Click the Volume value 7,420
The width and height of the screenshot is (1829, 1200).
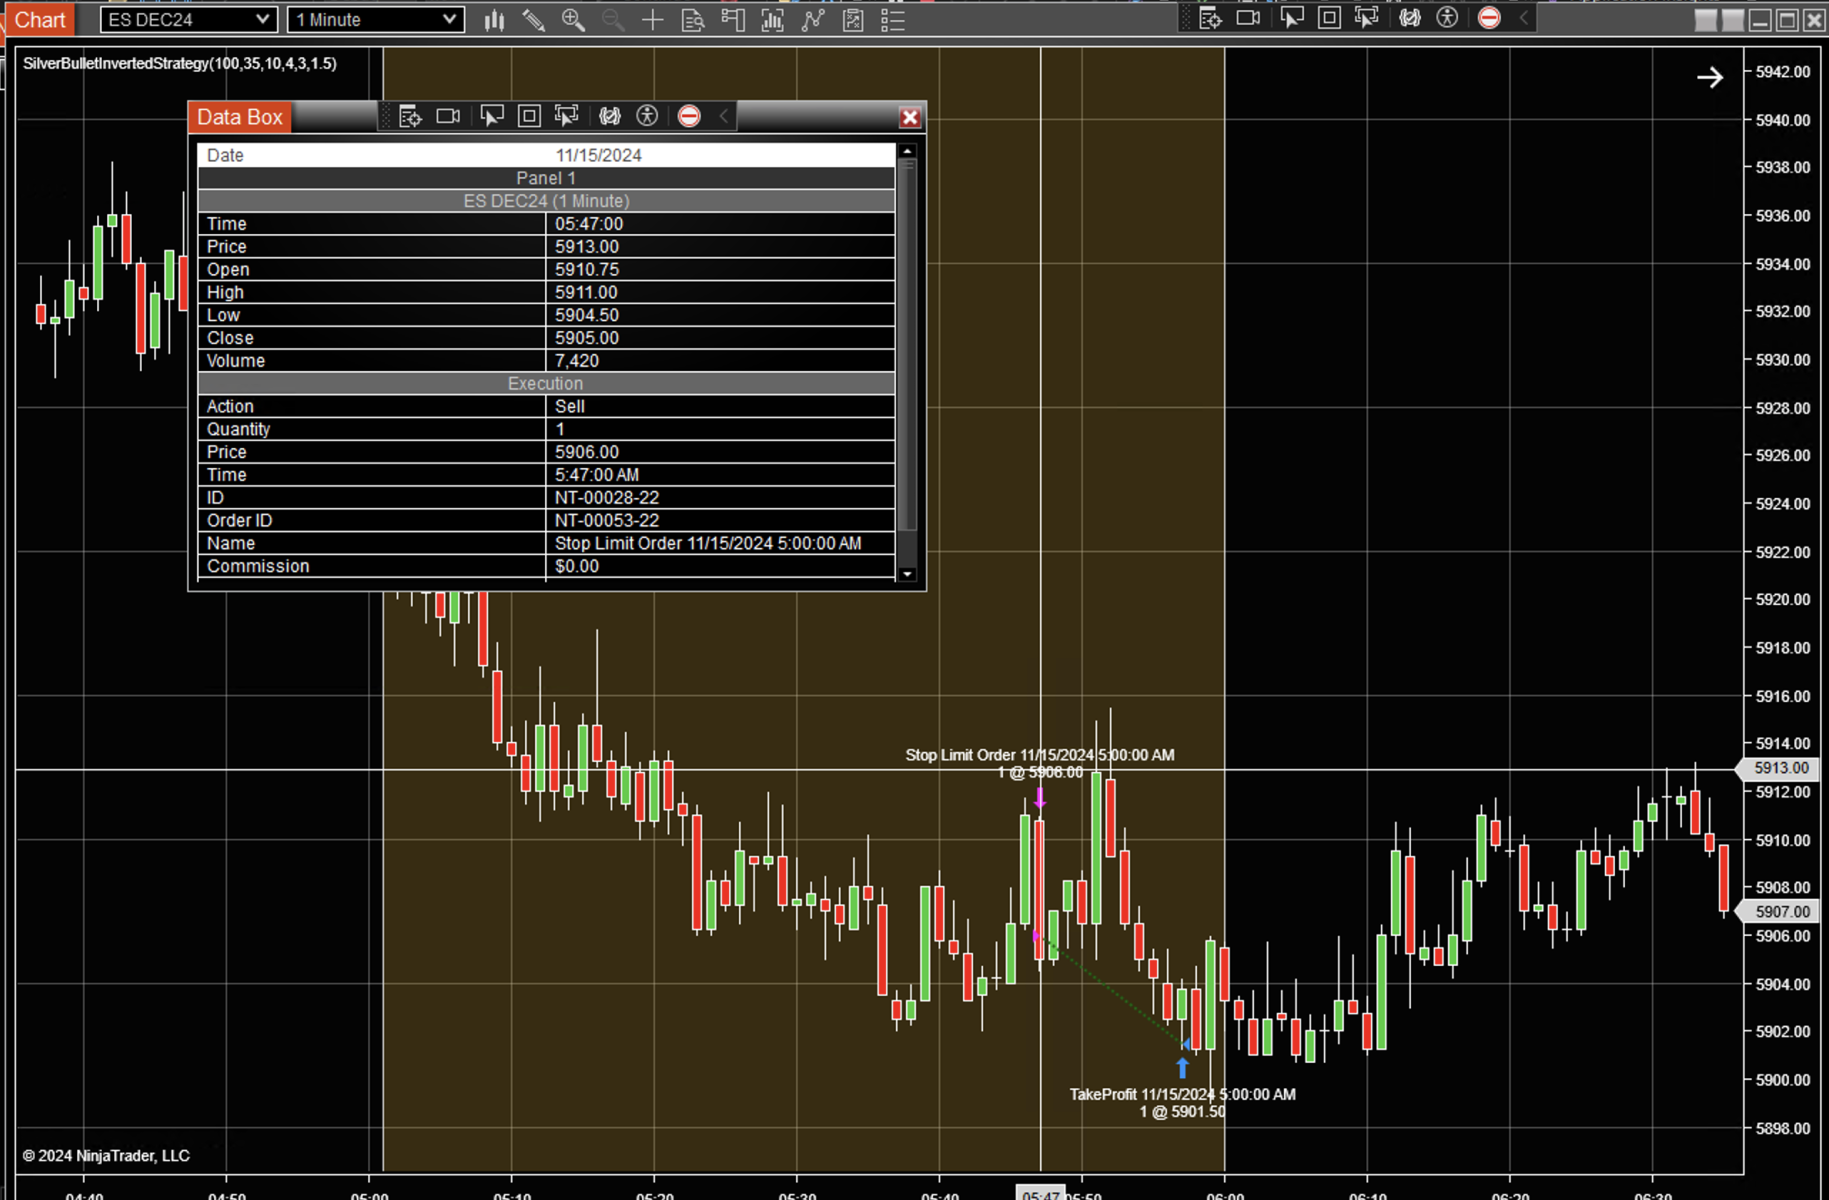tap(577, 362)
